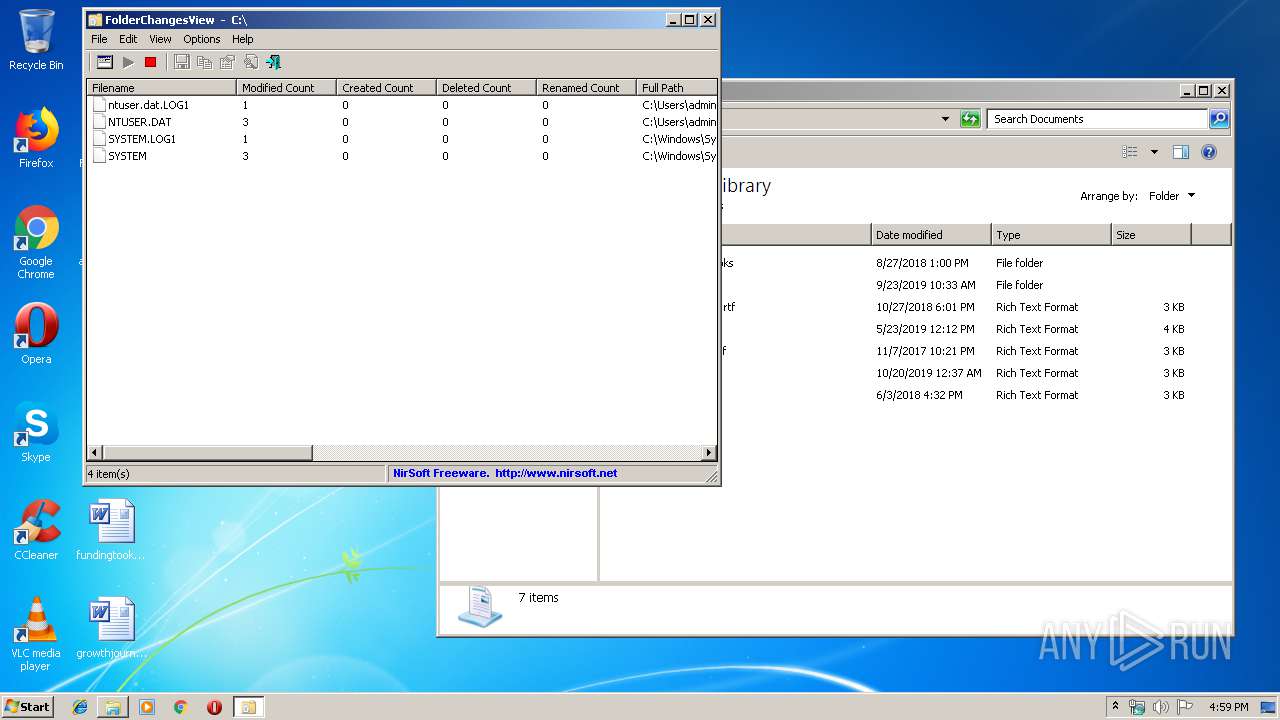
Task: Click the 4:59 PM taskbar clock
Action: (x=1228, y=707)
